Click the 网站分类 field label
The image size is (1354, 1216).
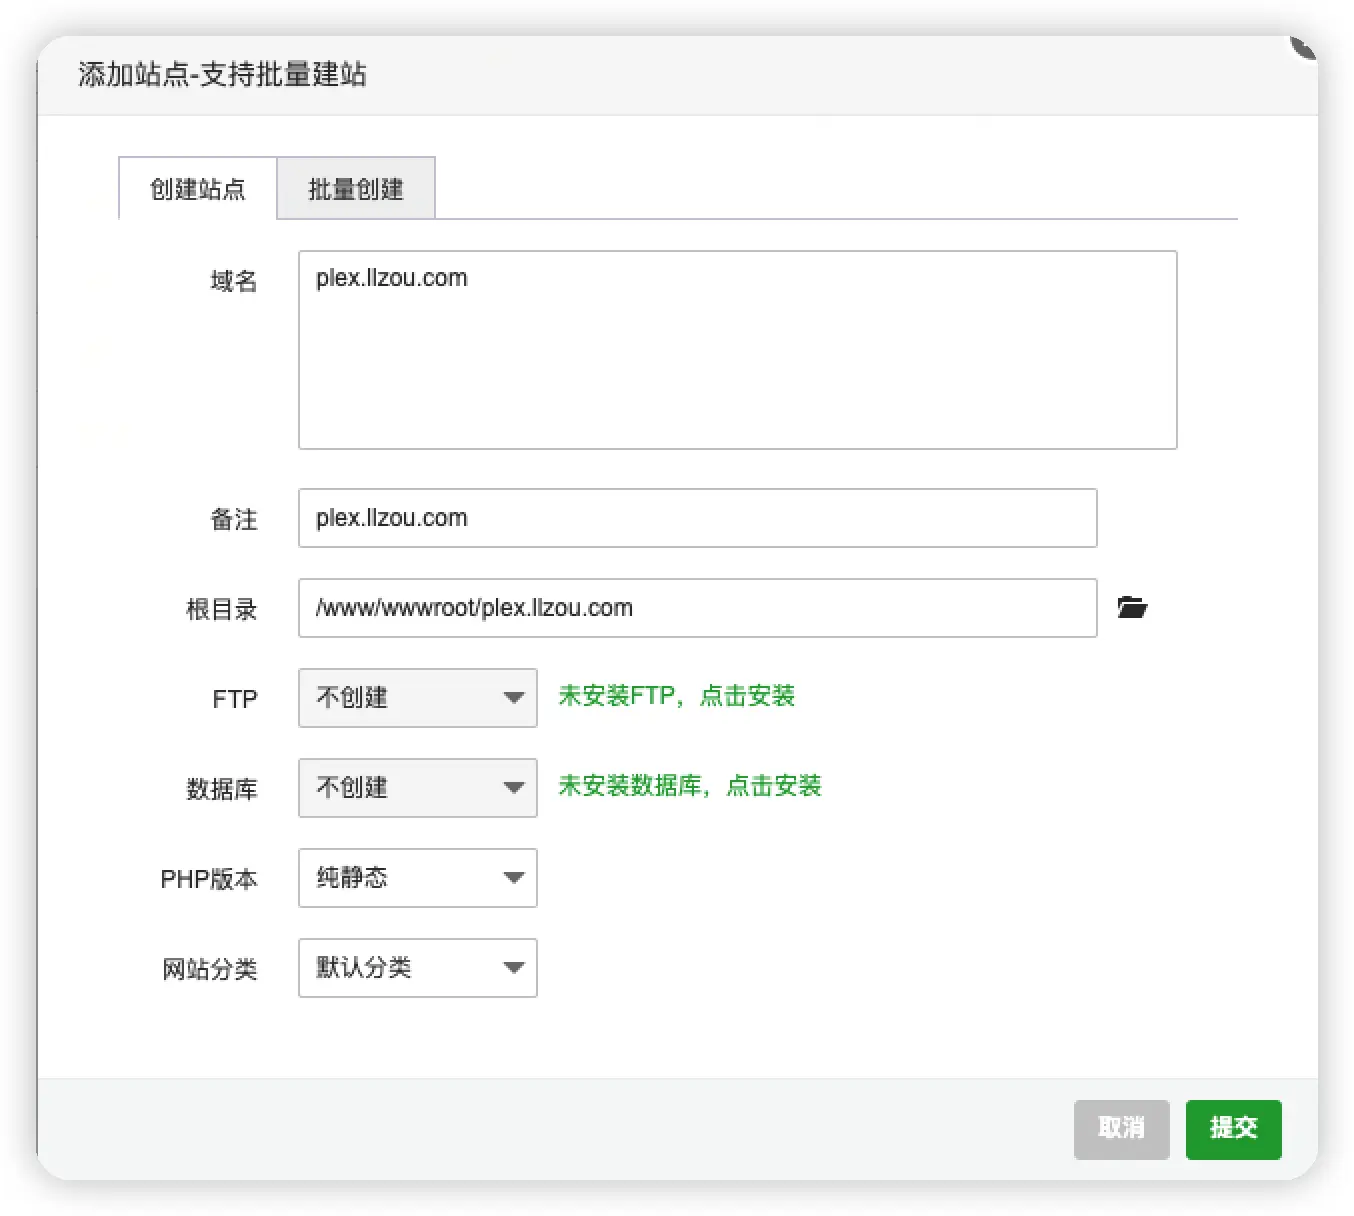click(x=210, y=969)
